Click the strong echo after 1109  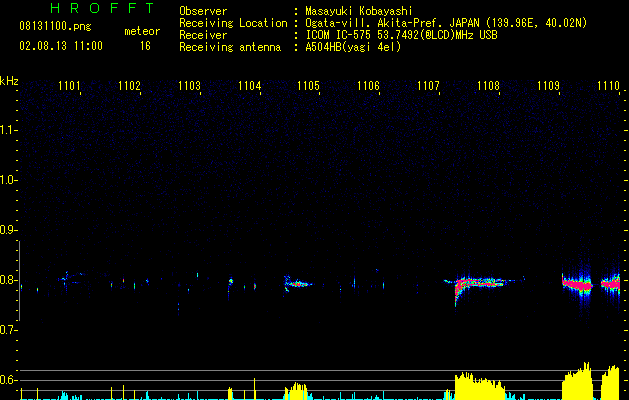[577, 285]
